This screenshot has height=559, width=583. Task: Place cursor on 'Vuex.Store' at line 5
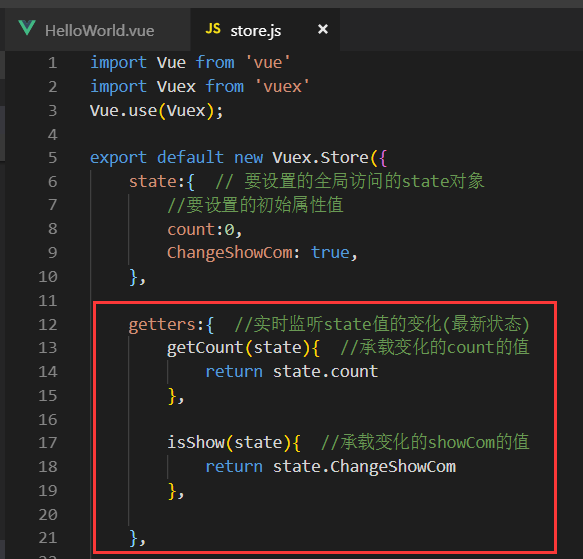point(320,158)
